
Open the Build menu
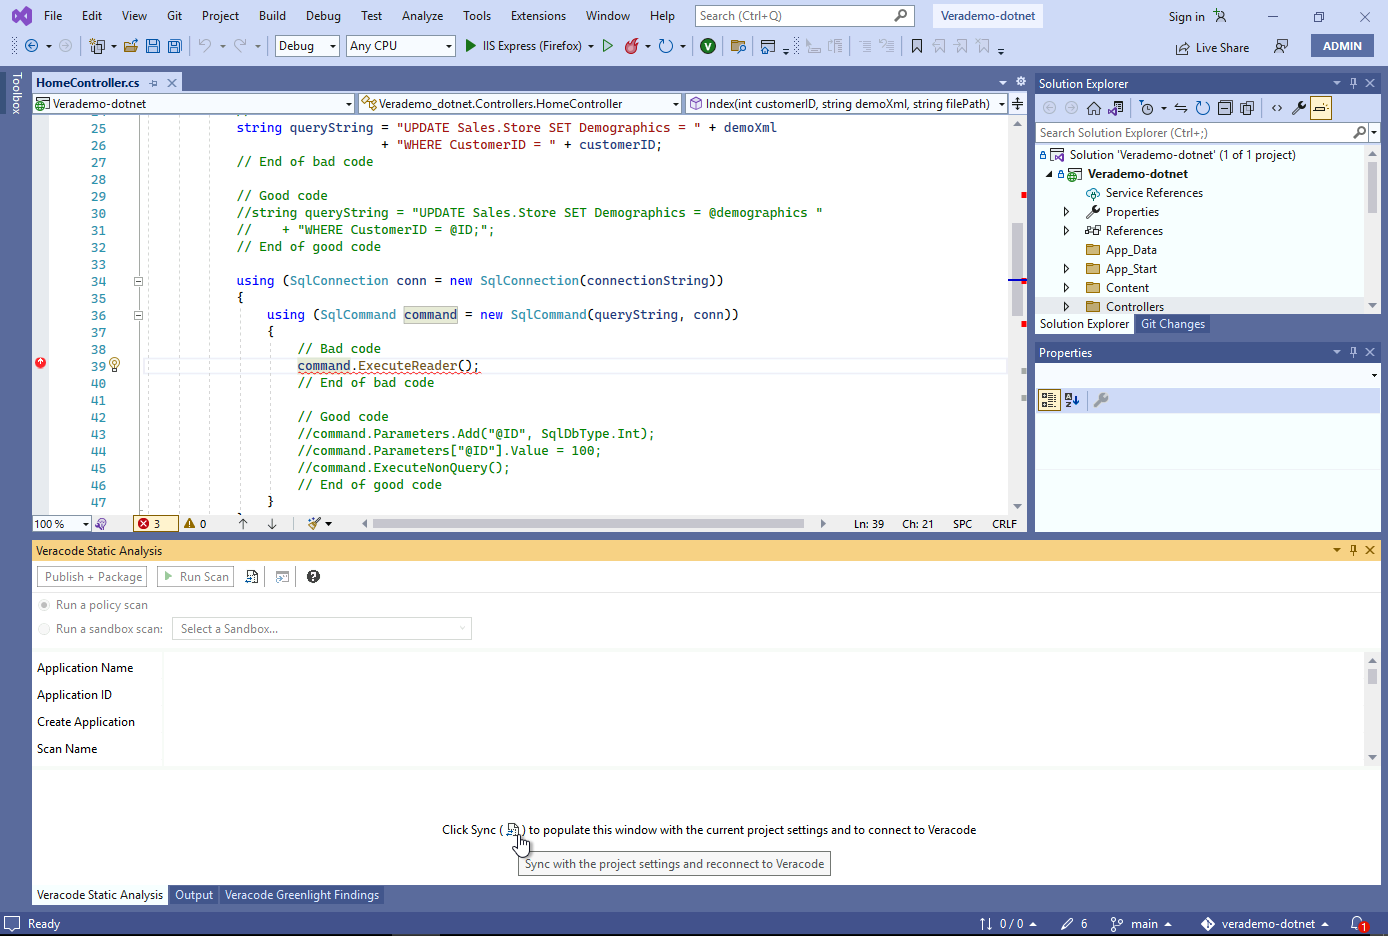272,16
